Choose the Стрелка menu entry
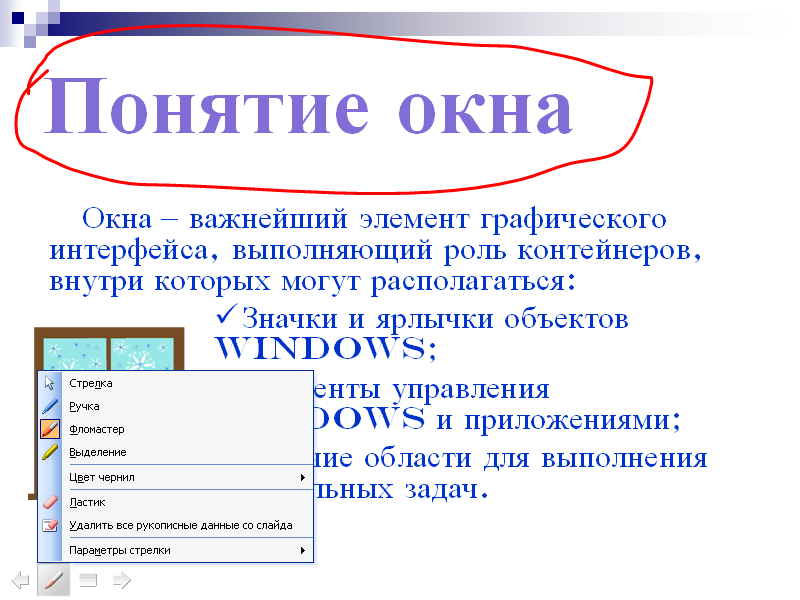Image resolution: width=800 pixels, height=600 pixels. (x=176, y=383)
